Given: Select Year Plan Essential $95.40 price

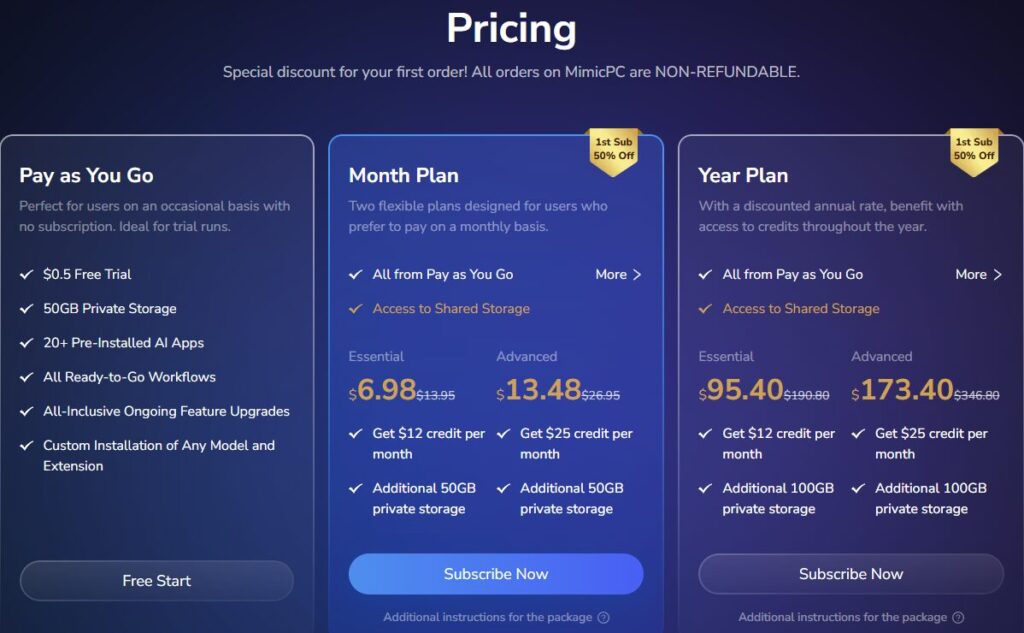Looking at the screenshot, I should [x=741, y=390].
